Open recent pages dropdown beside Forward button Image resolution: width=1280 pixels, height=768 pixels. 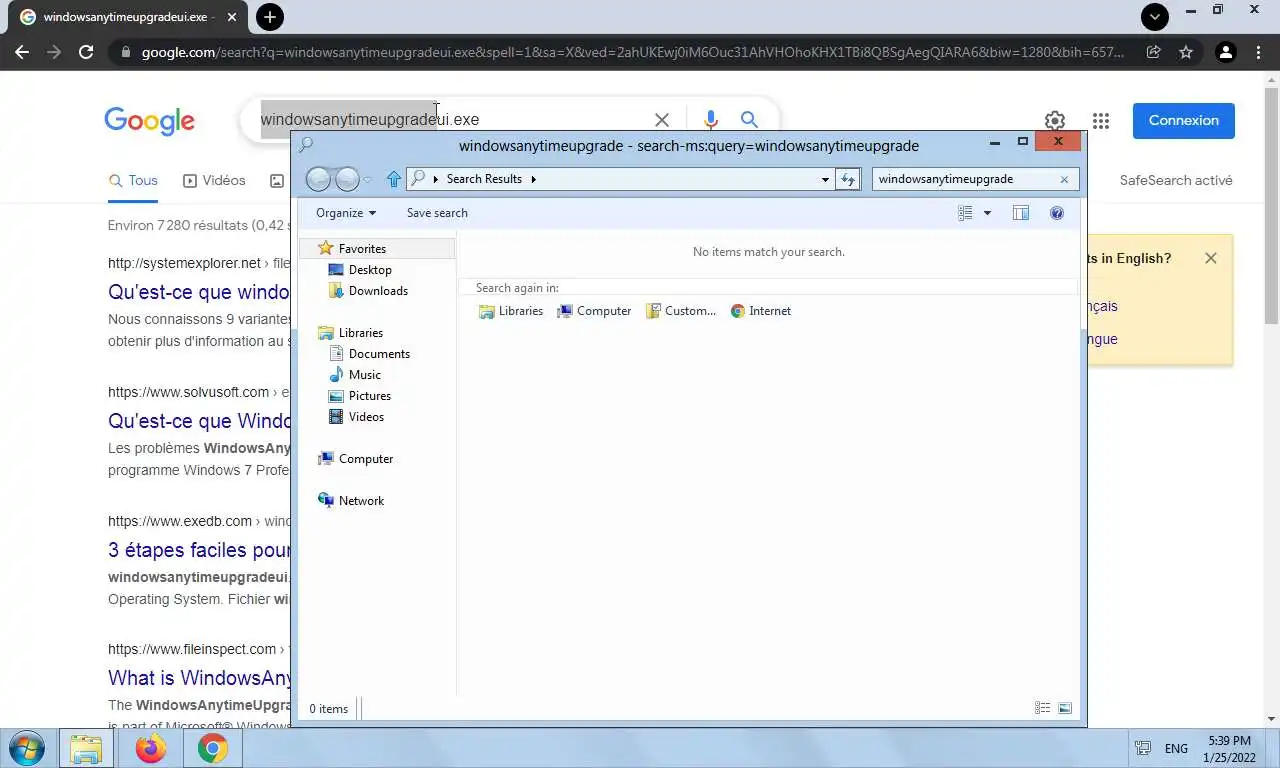[x=368, y=179]
